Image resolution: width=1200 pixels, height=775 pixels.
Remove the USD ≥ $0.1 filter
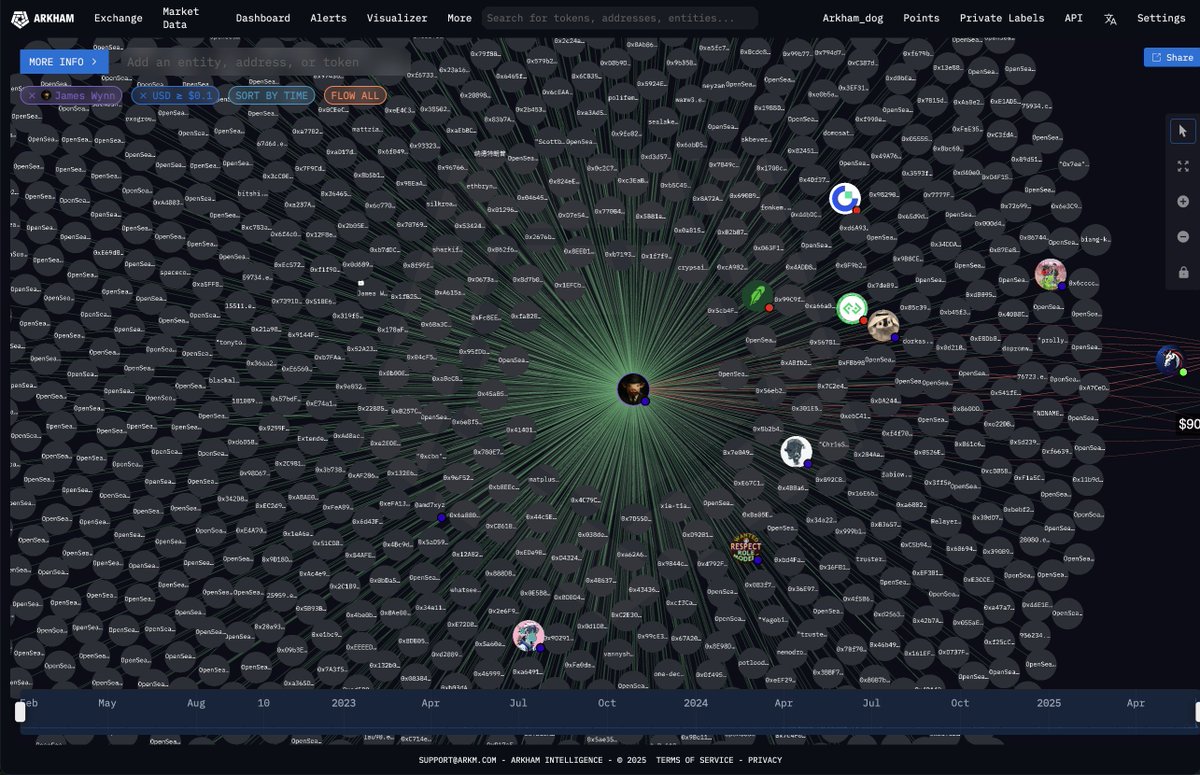(143, 96)
